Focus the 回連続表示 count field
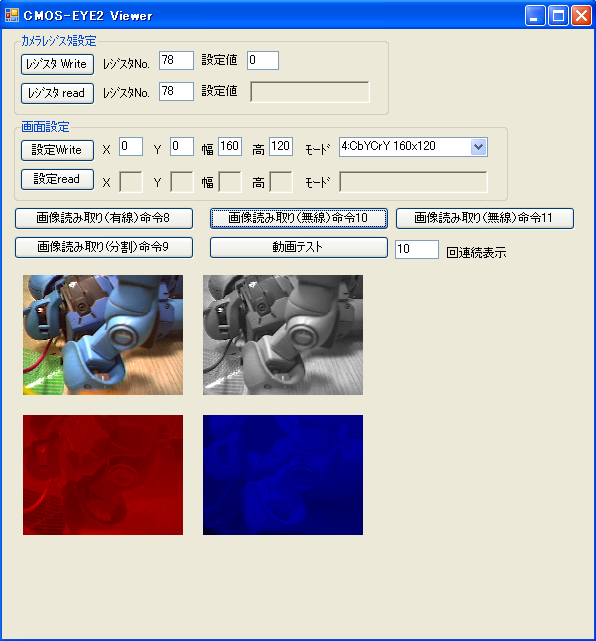 click(417, 249)
